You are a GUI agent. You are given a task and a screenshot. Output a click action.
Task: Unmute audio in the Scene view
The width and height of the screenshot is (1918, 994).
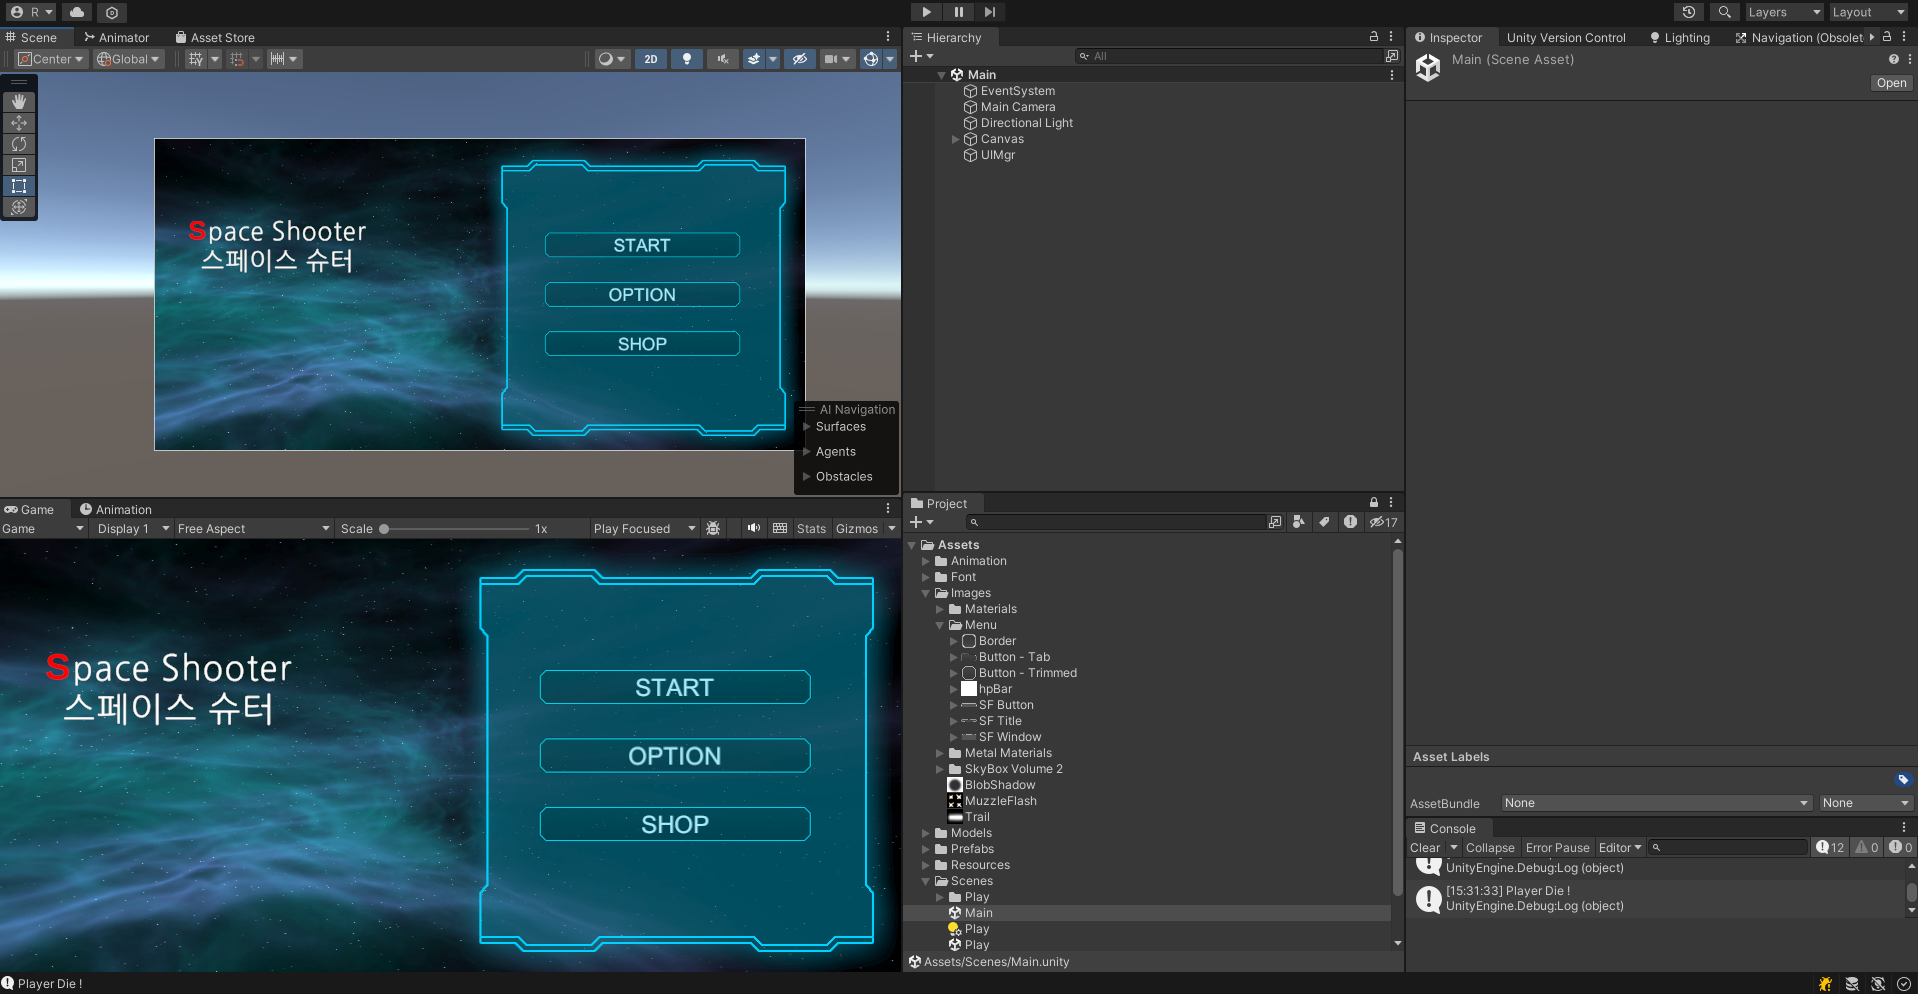(722, 59)
